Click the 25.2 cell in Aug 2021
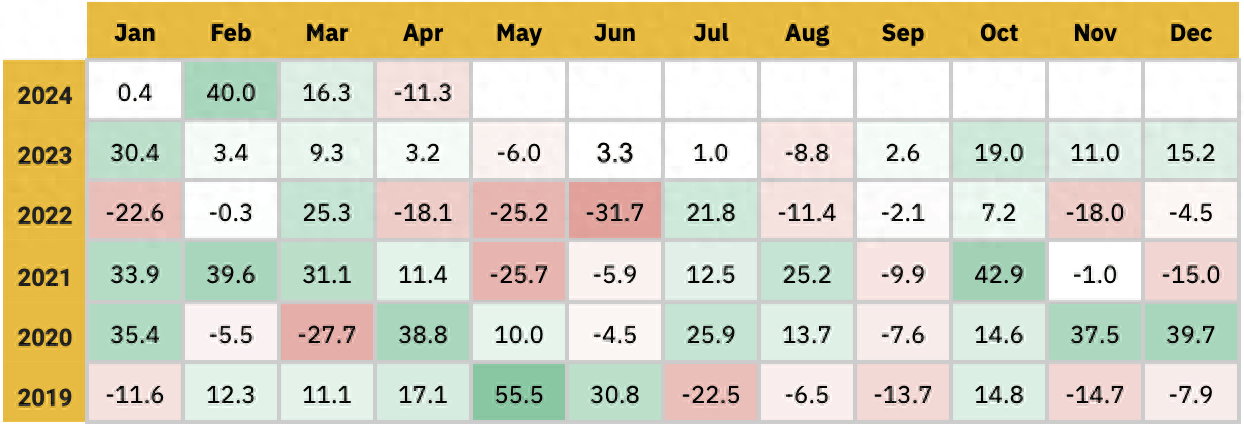The height and width of the screenshot is (426, 1244). [x=807, y=273]
